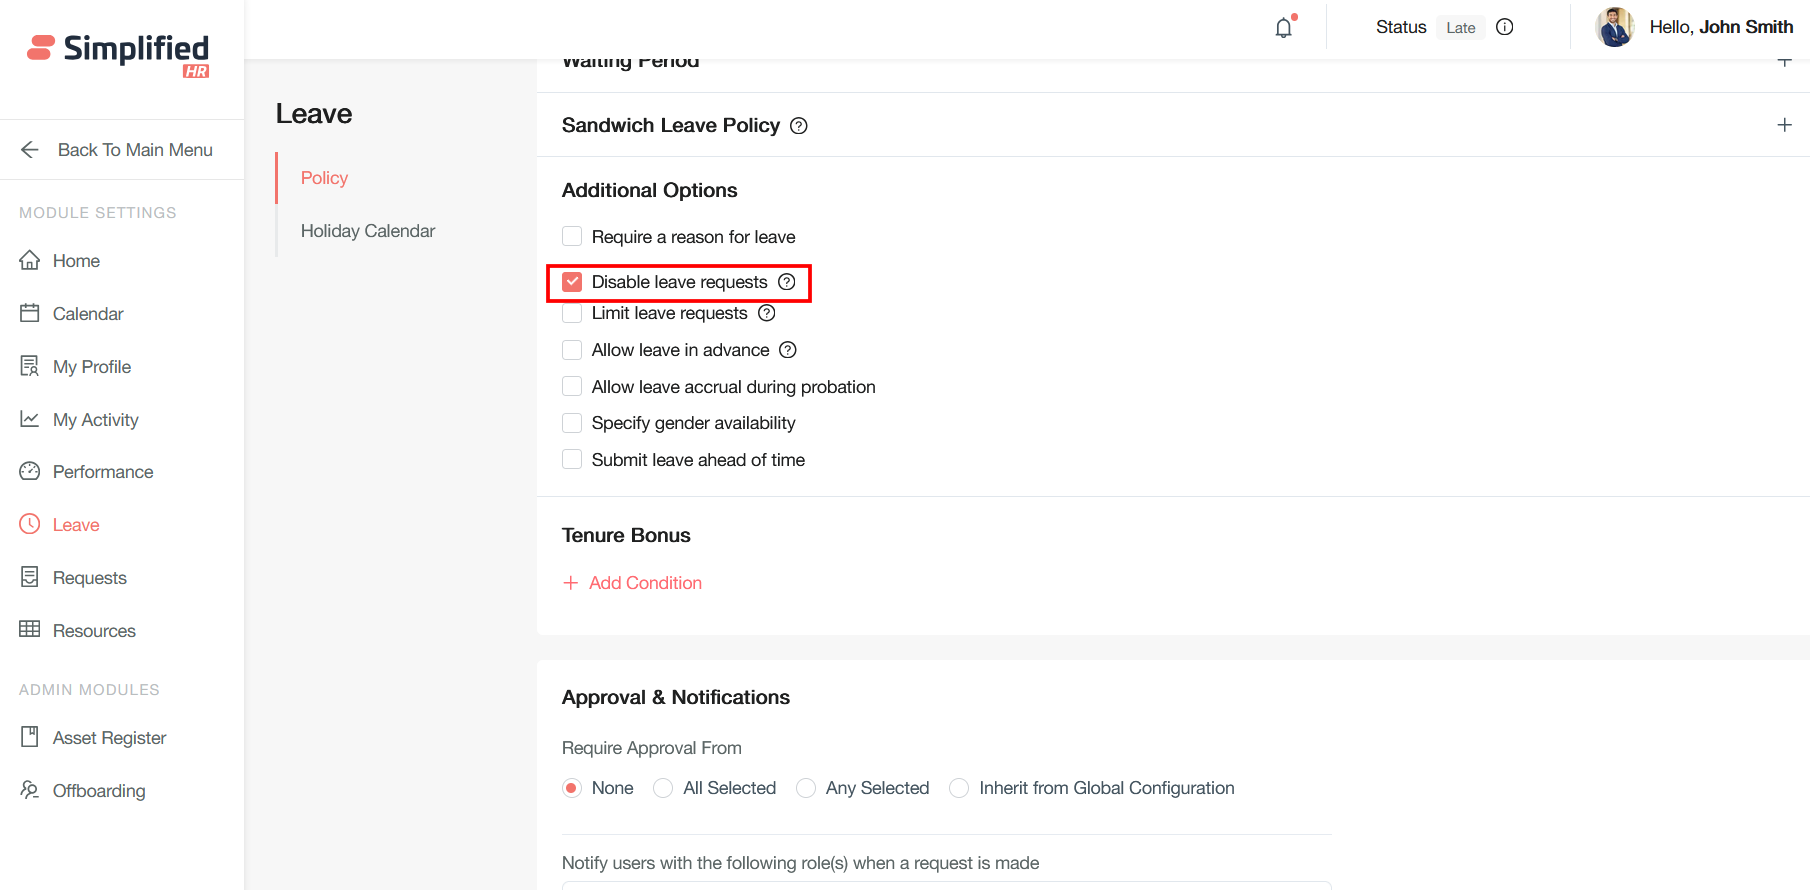Image resolution: width=1810 pixels, height=890 pixels.
Task: Open Performance in the sidebar
Action: click(x=102, y=472)
